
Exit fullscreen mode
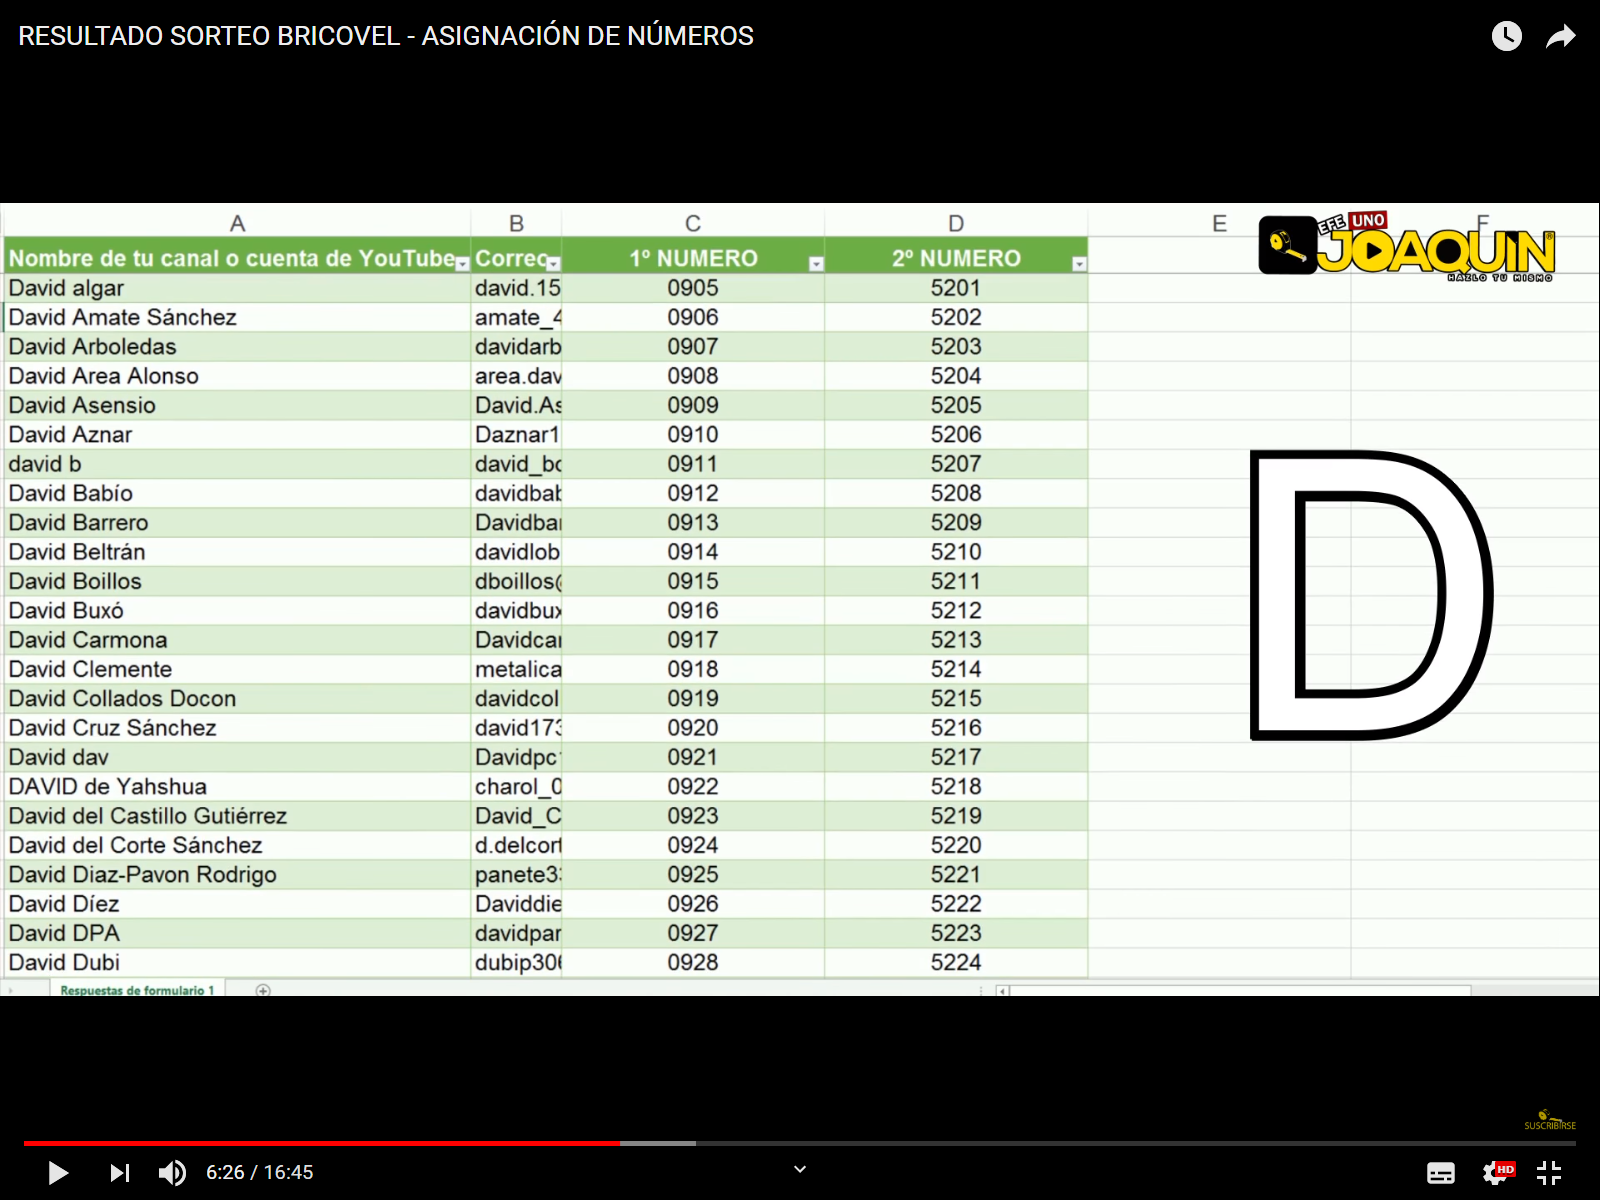click(x=1549, y=1172)
